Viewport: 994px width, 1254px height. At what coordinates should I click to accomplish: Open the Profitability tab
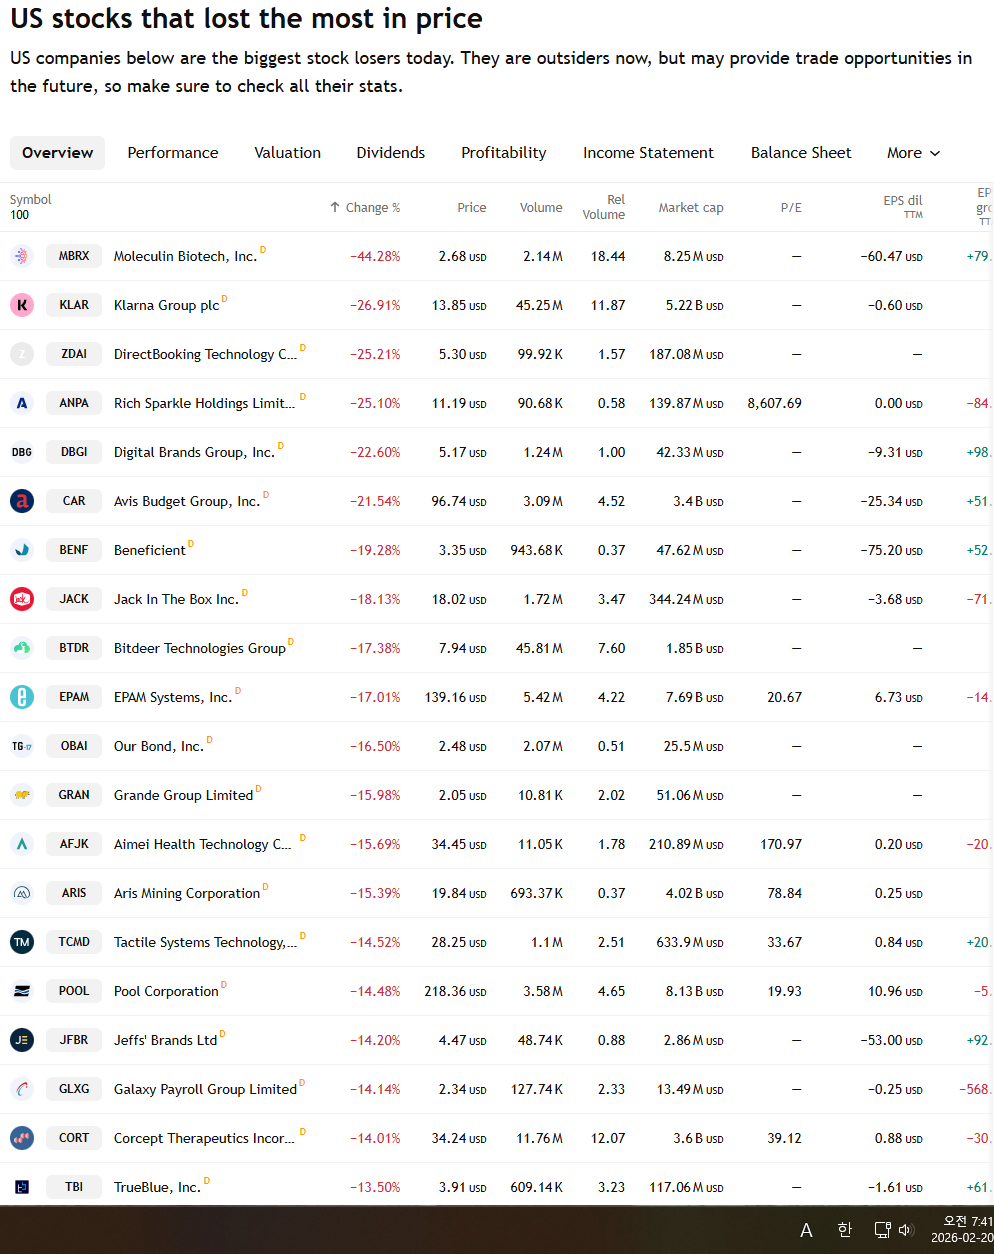(x=504, y=153)
